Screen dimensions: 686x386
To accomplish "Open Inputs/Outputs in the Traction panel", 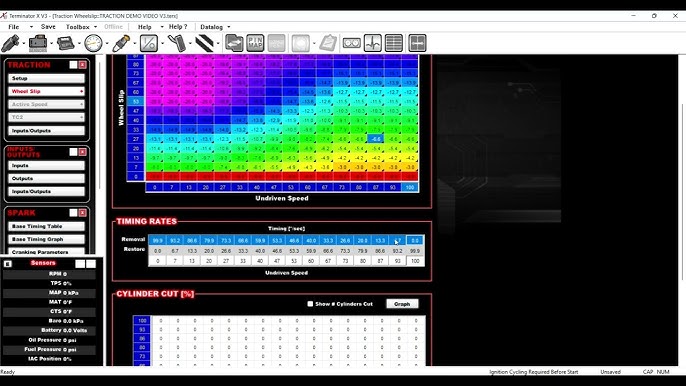I will (x=46, y=130).
